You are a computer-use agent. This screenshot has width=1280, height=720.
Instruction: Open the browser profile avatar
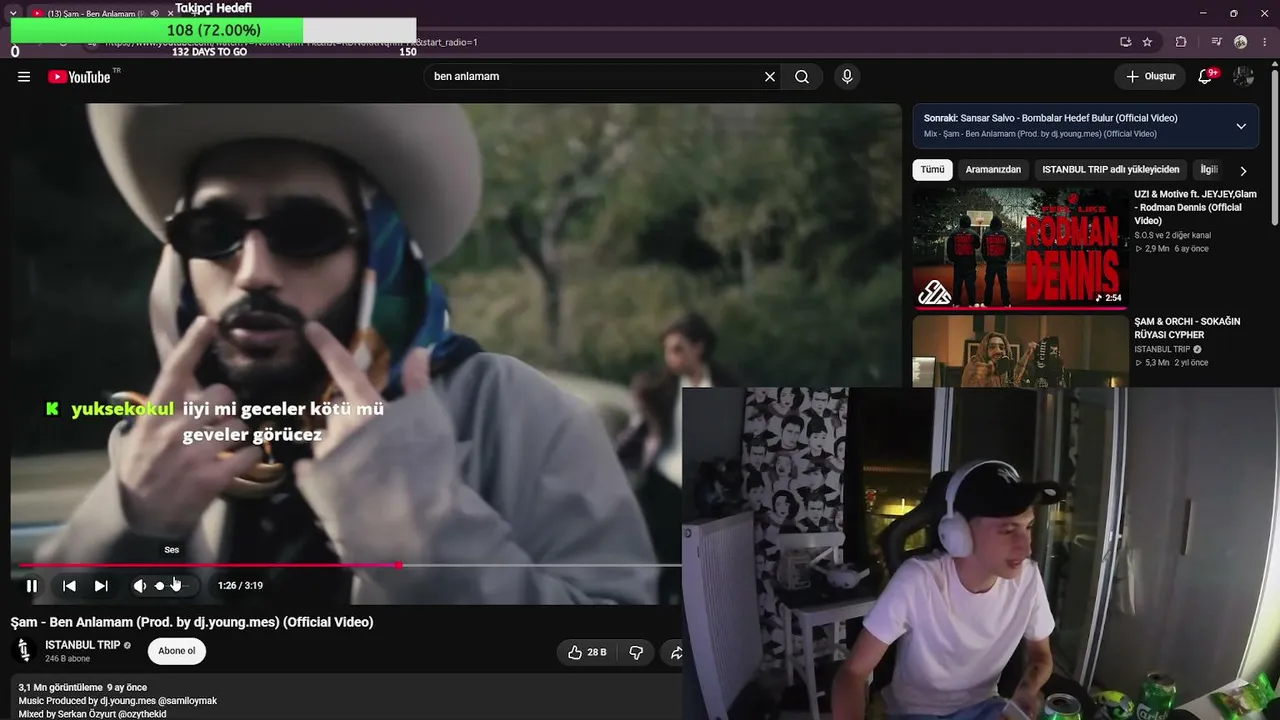point(1241,42)
